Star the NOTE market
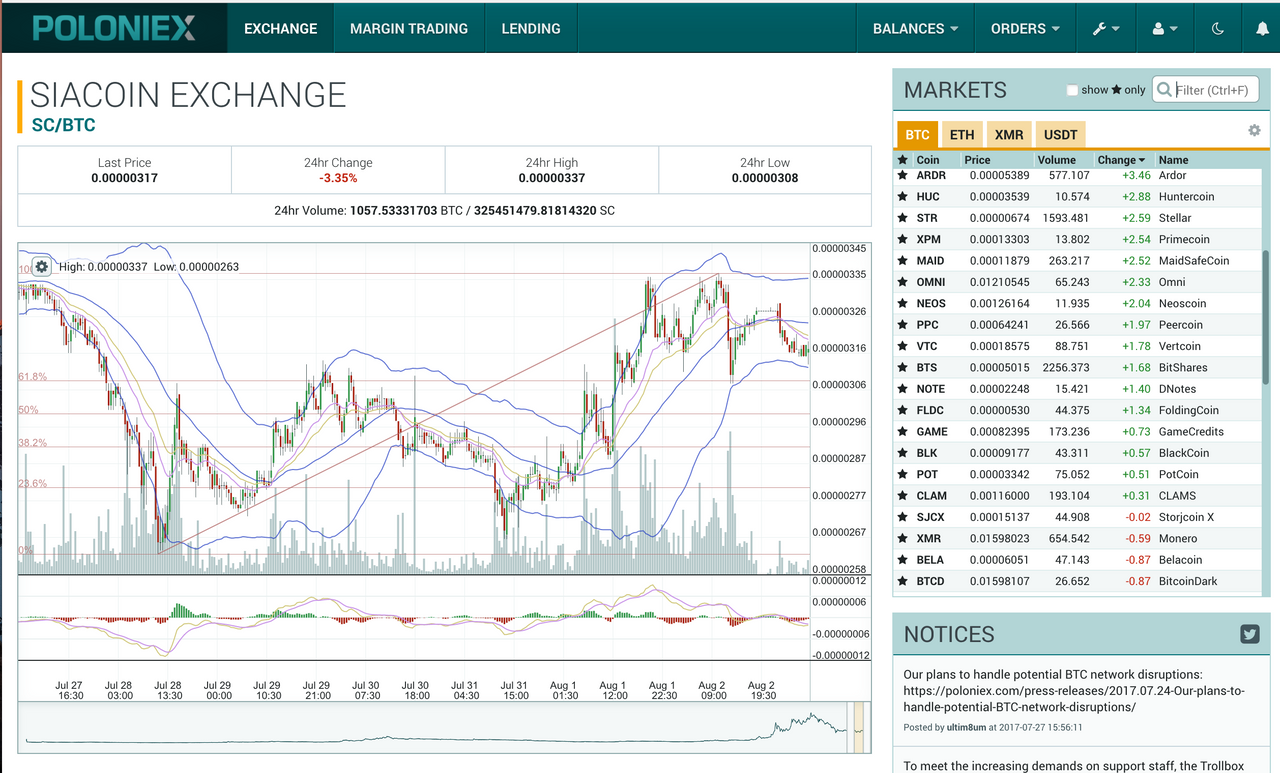Image resolution: width=1280 pixels, height=773 pixels. [903, 389]
